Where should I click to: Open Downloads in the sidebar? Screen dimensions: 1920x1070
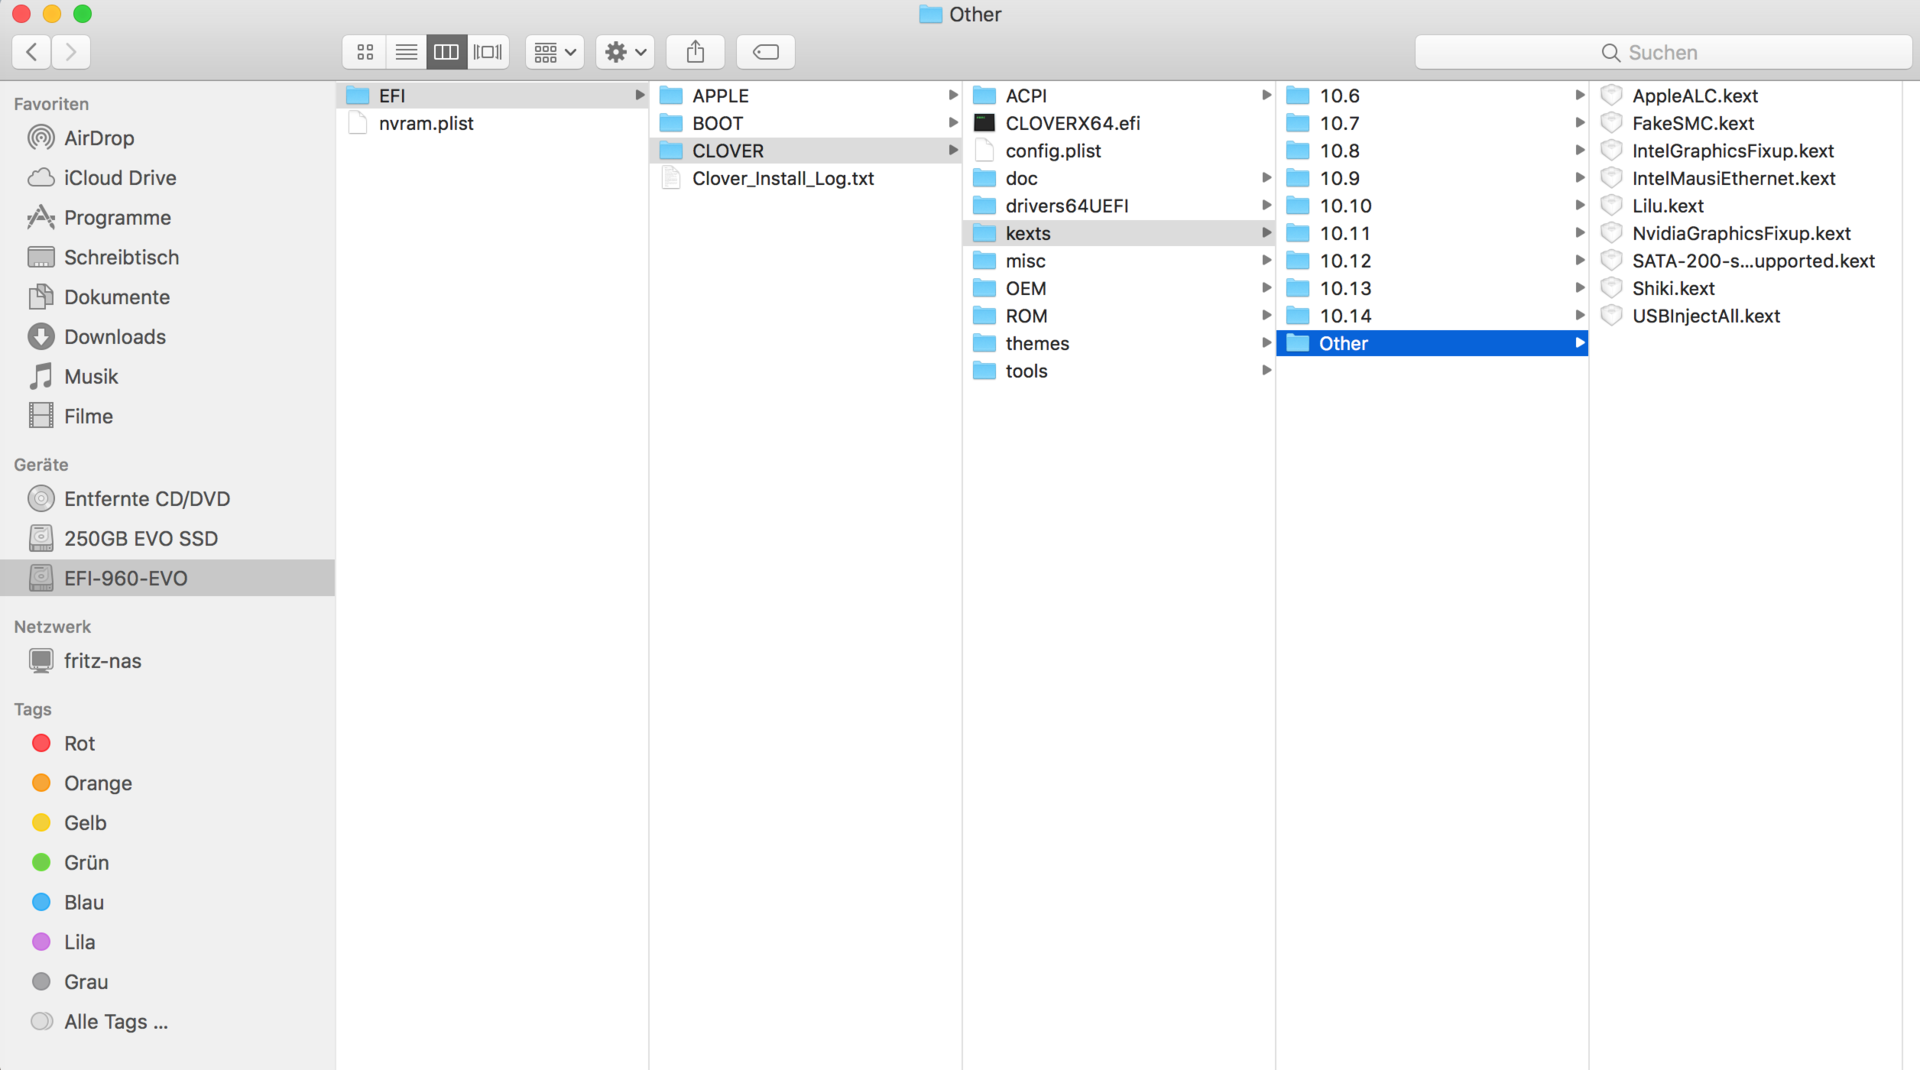coord(168,337)
